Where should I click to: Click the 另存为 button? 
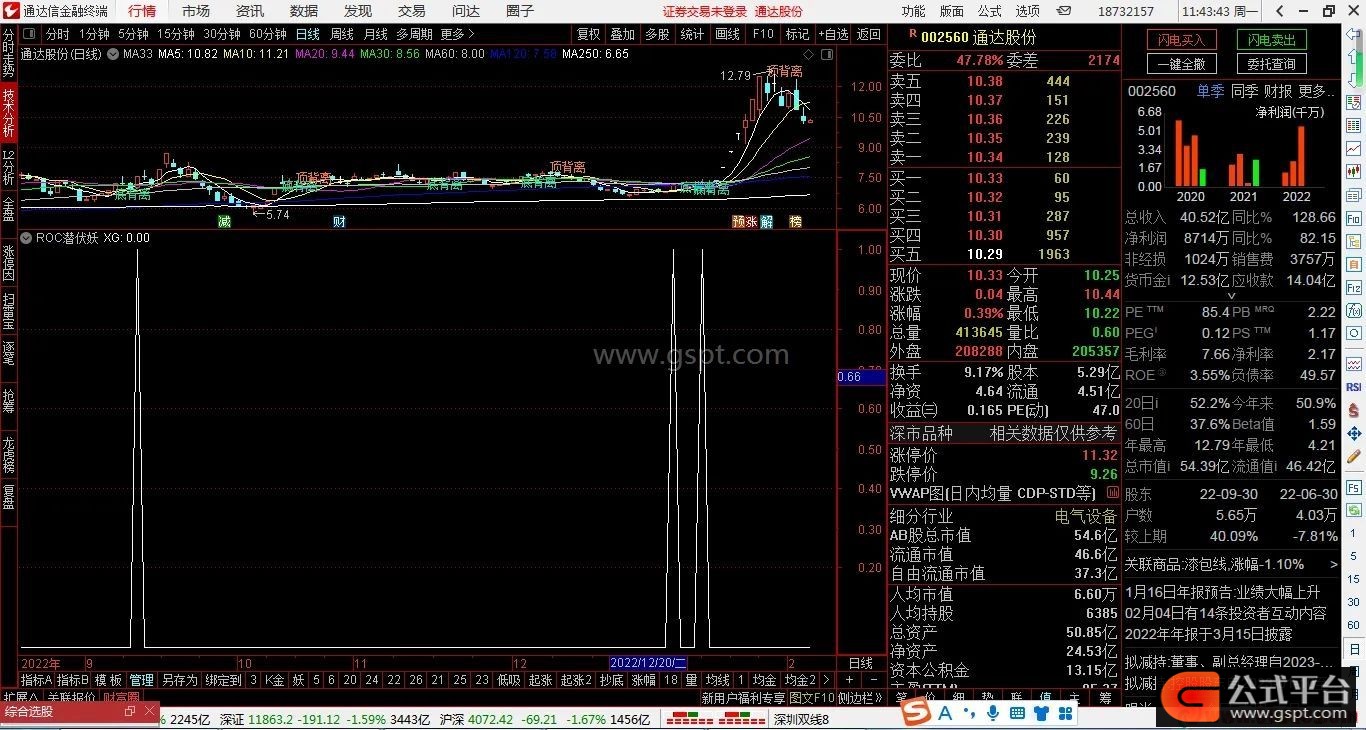180,680
